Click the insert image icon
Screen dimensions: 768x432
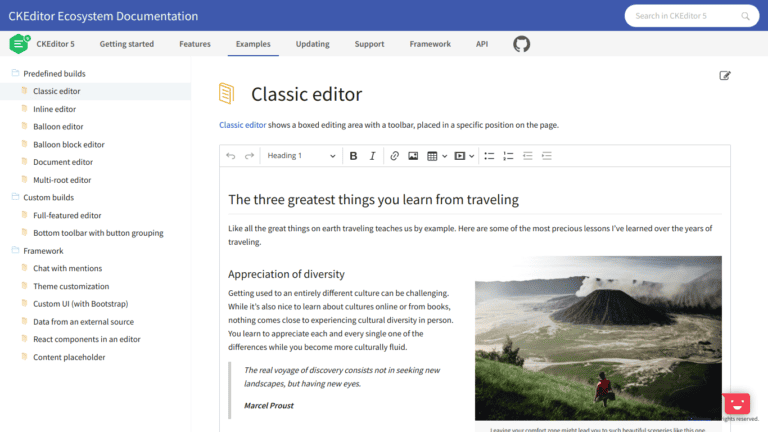tap(413, 156)
